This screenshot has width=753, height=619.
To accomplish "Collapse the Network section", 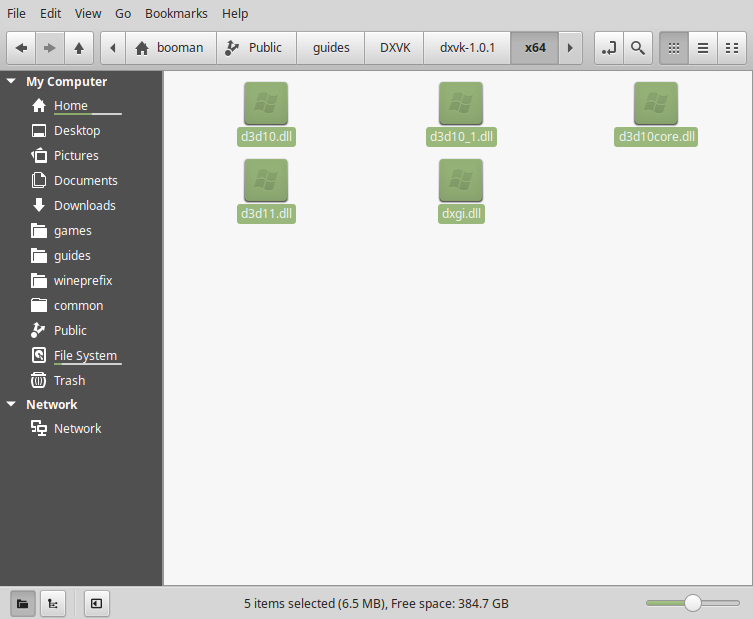I will click(11, 404).
